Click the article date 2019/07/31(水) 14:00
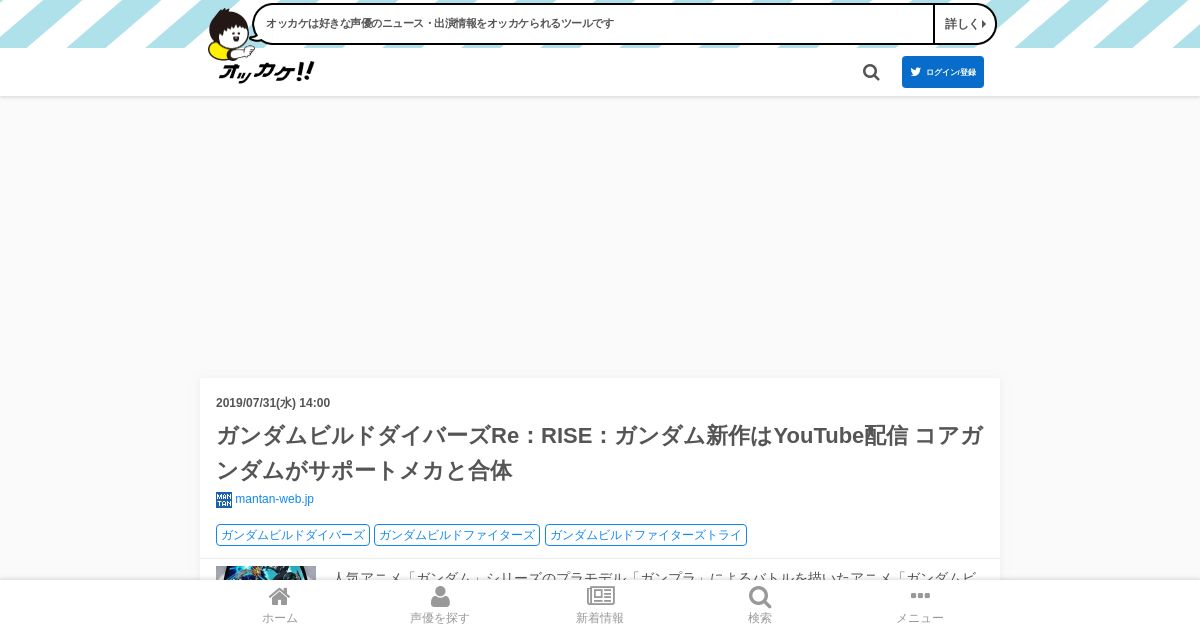 click(273, 403)
